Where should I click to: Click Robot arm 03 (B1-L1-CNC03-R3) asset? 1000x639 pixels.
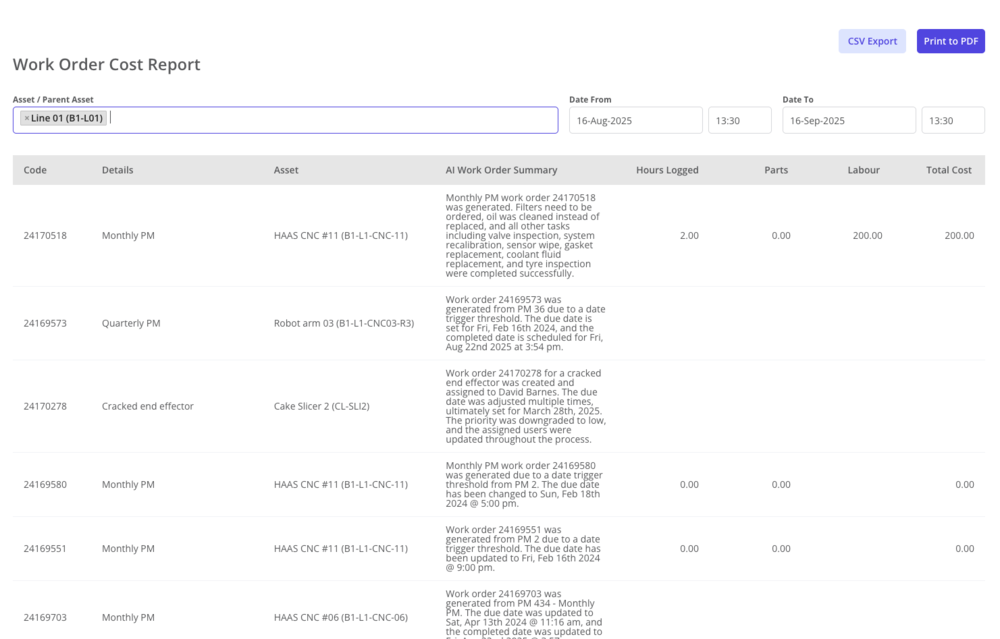[x=344, y=323]
